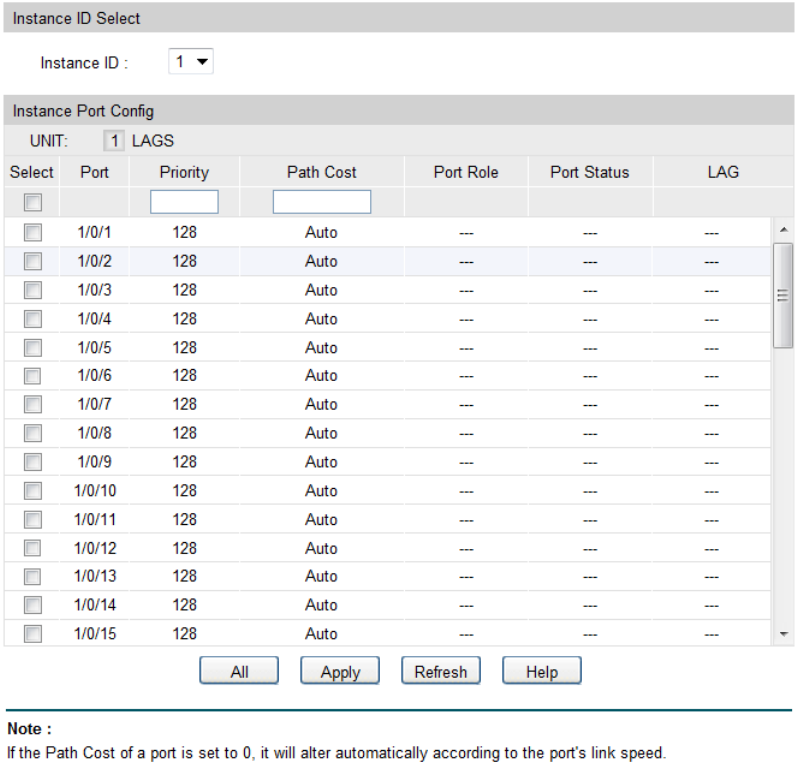This screenshot has width=797, height=774.
Task: Click the Apply button
Action: 340,672
